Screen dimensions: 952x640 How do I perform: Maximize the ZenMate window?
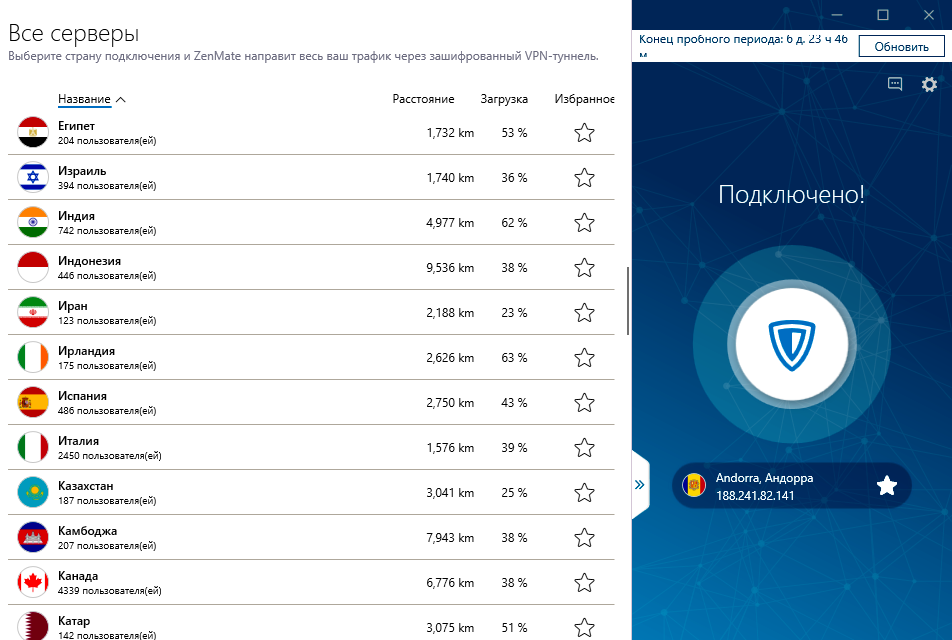883,15
